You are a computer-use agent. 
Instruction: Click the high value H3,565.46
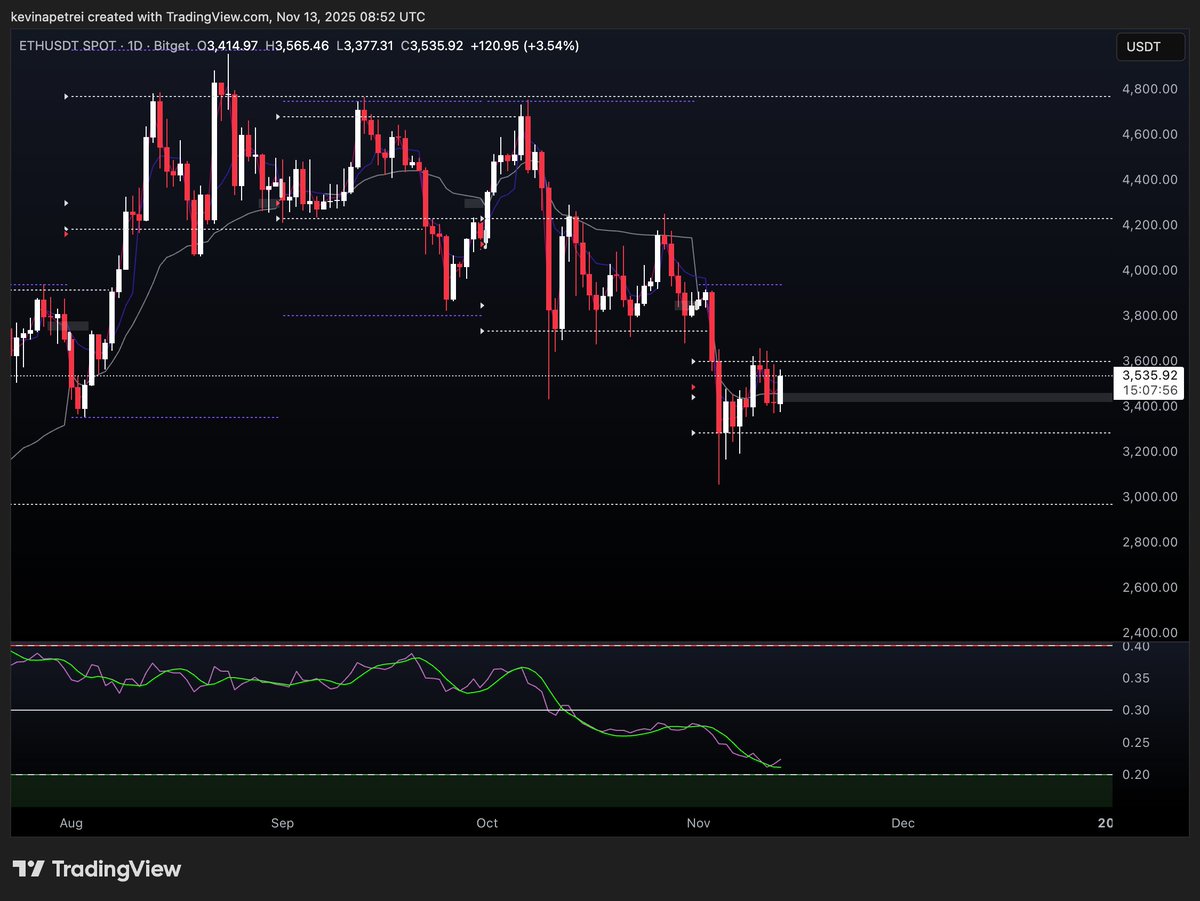tap(298, 46)
